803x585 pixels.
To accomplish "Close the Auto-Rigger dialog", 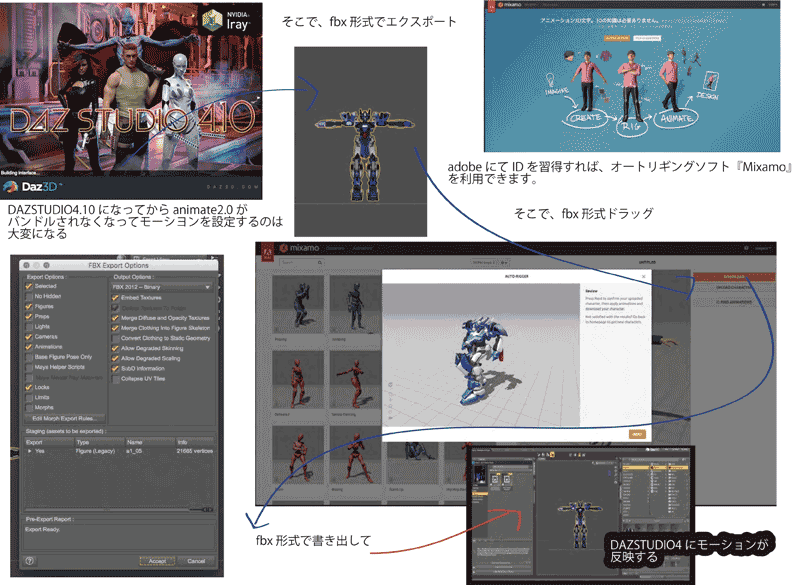I will (644, 277).
